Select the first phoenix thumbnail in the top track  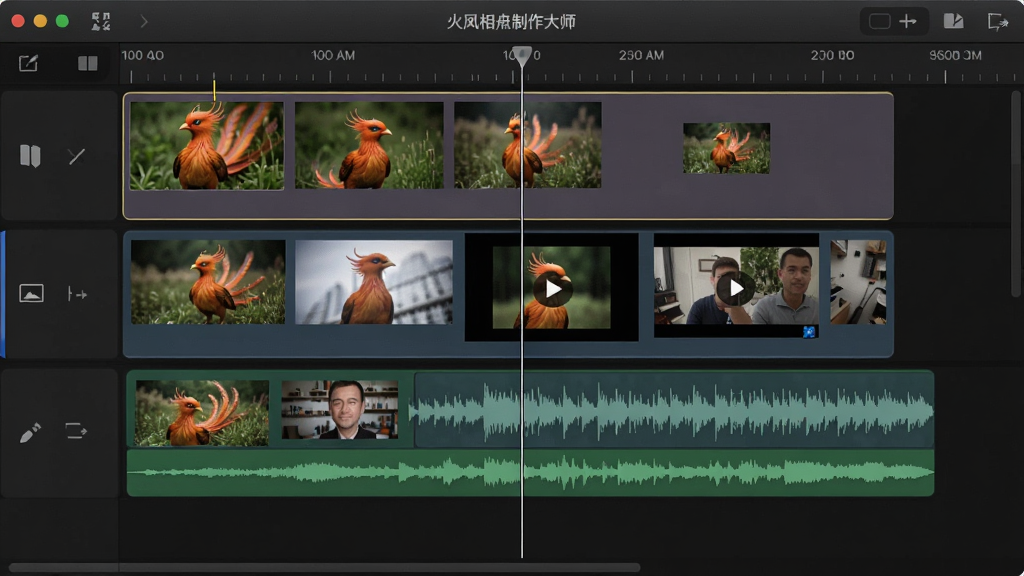pyautogui.click(x=207, y=146)
